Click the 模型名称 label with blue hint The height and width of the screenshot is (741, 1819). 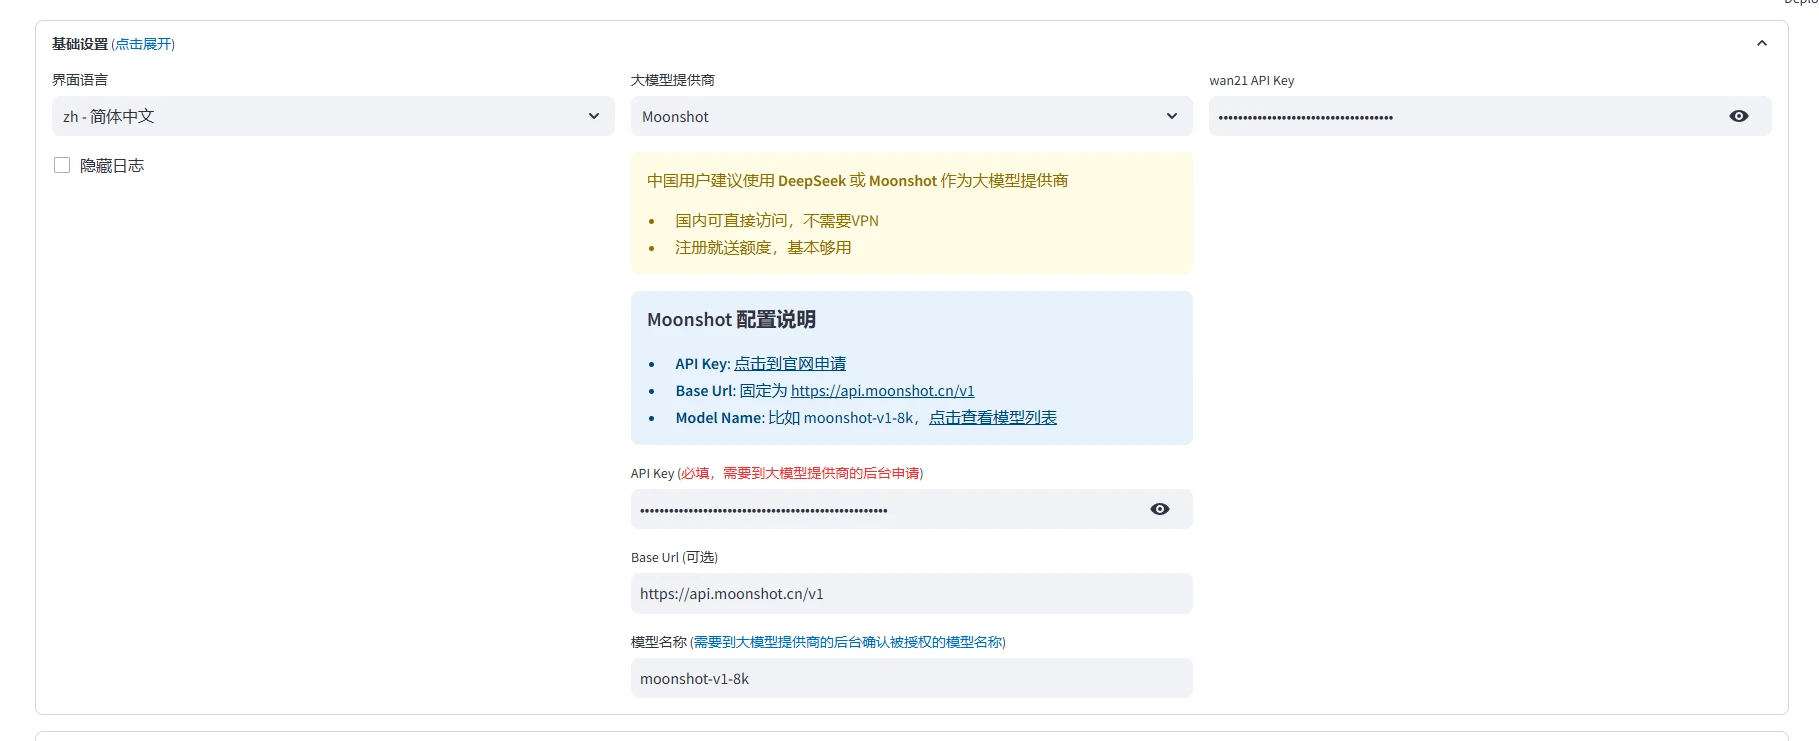(818, 642)
